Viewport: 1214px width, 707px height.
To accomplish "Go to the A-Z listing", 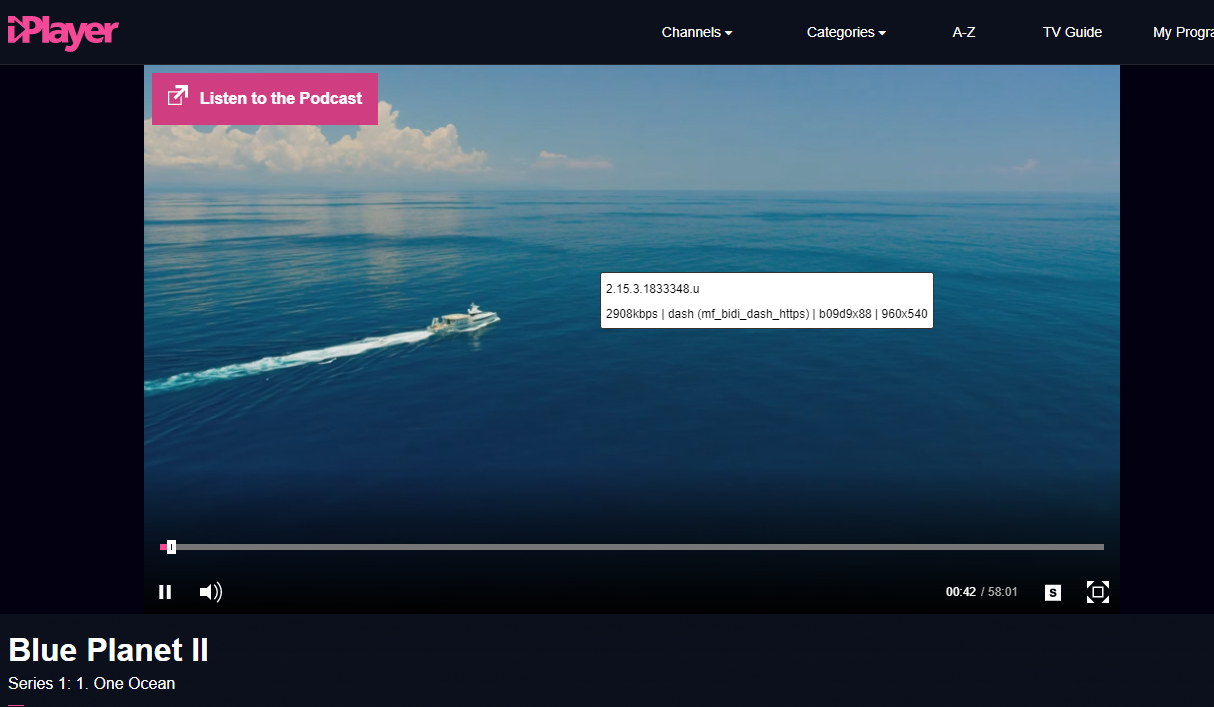I will (964, 32).
